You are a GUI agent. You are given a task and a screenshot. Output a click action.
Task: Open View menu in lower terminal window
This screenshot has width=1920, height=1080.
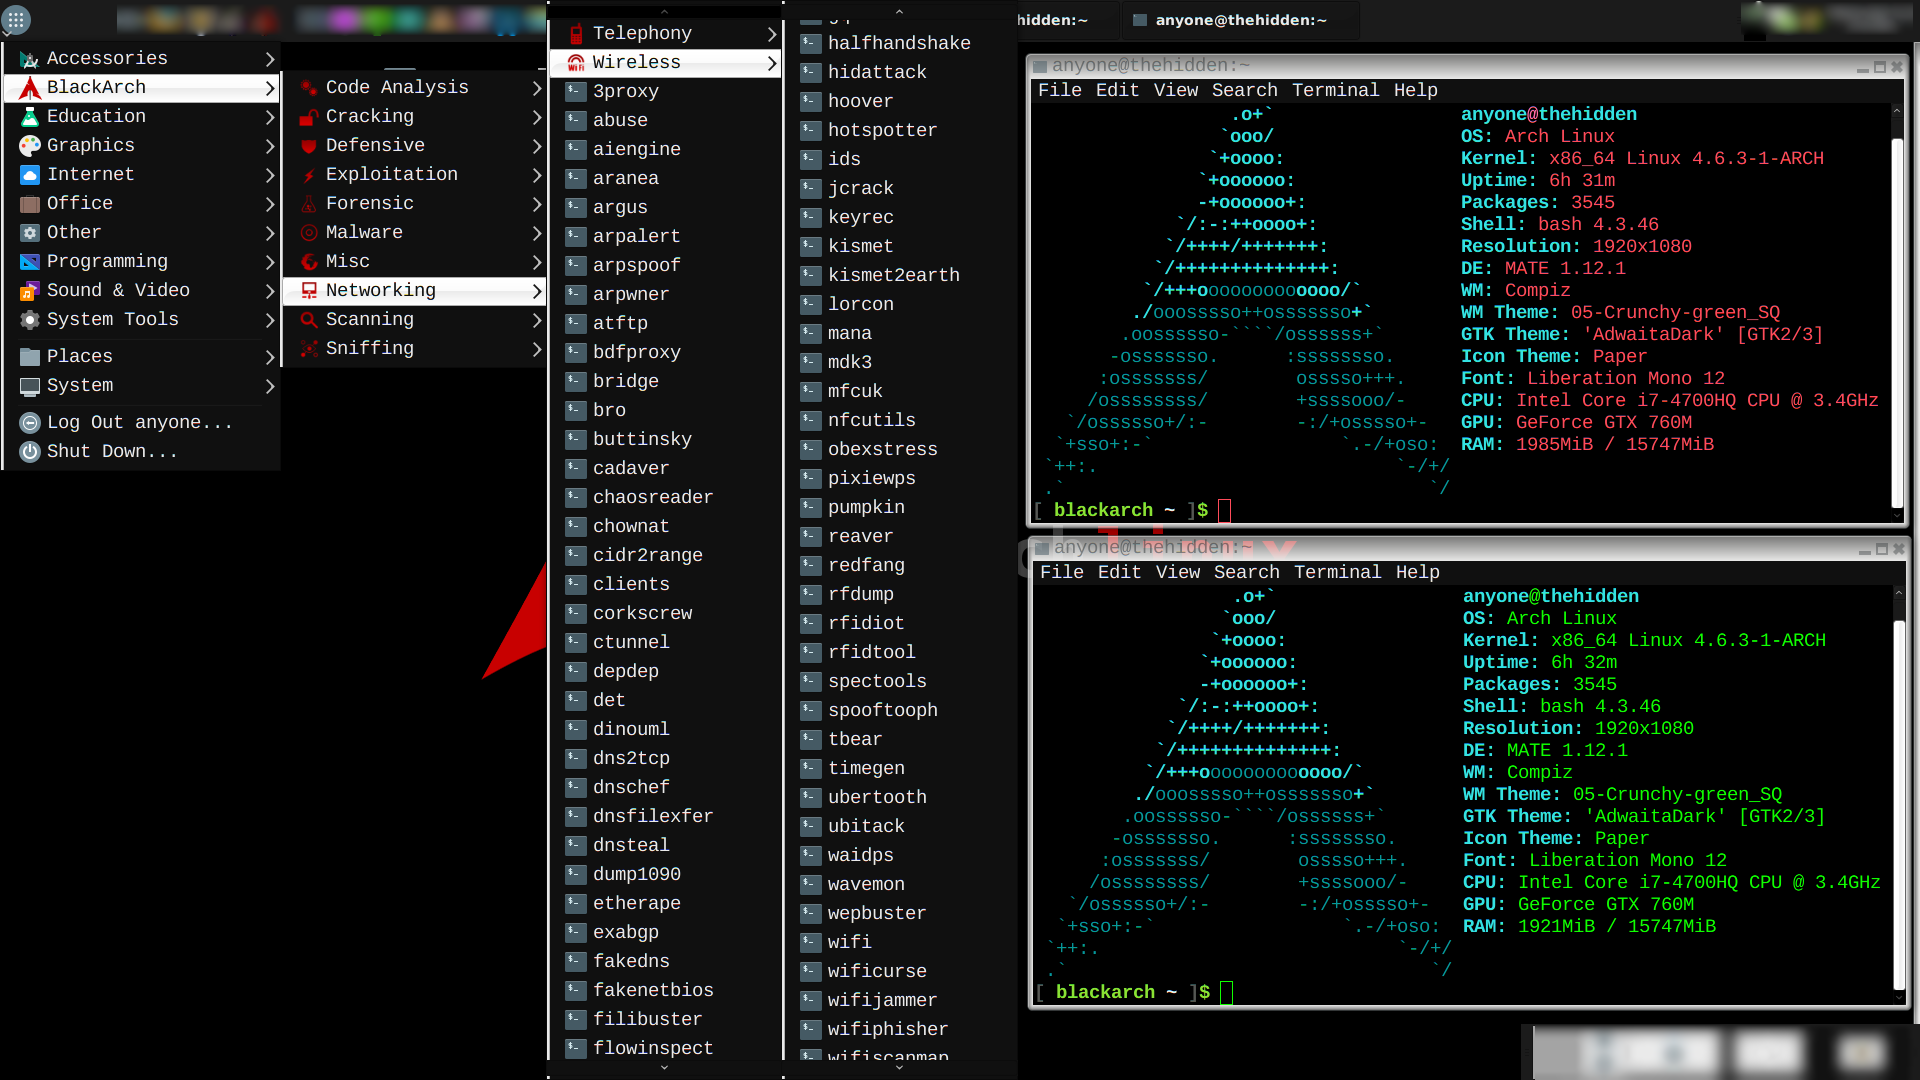click(x=1178, y=572)
